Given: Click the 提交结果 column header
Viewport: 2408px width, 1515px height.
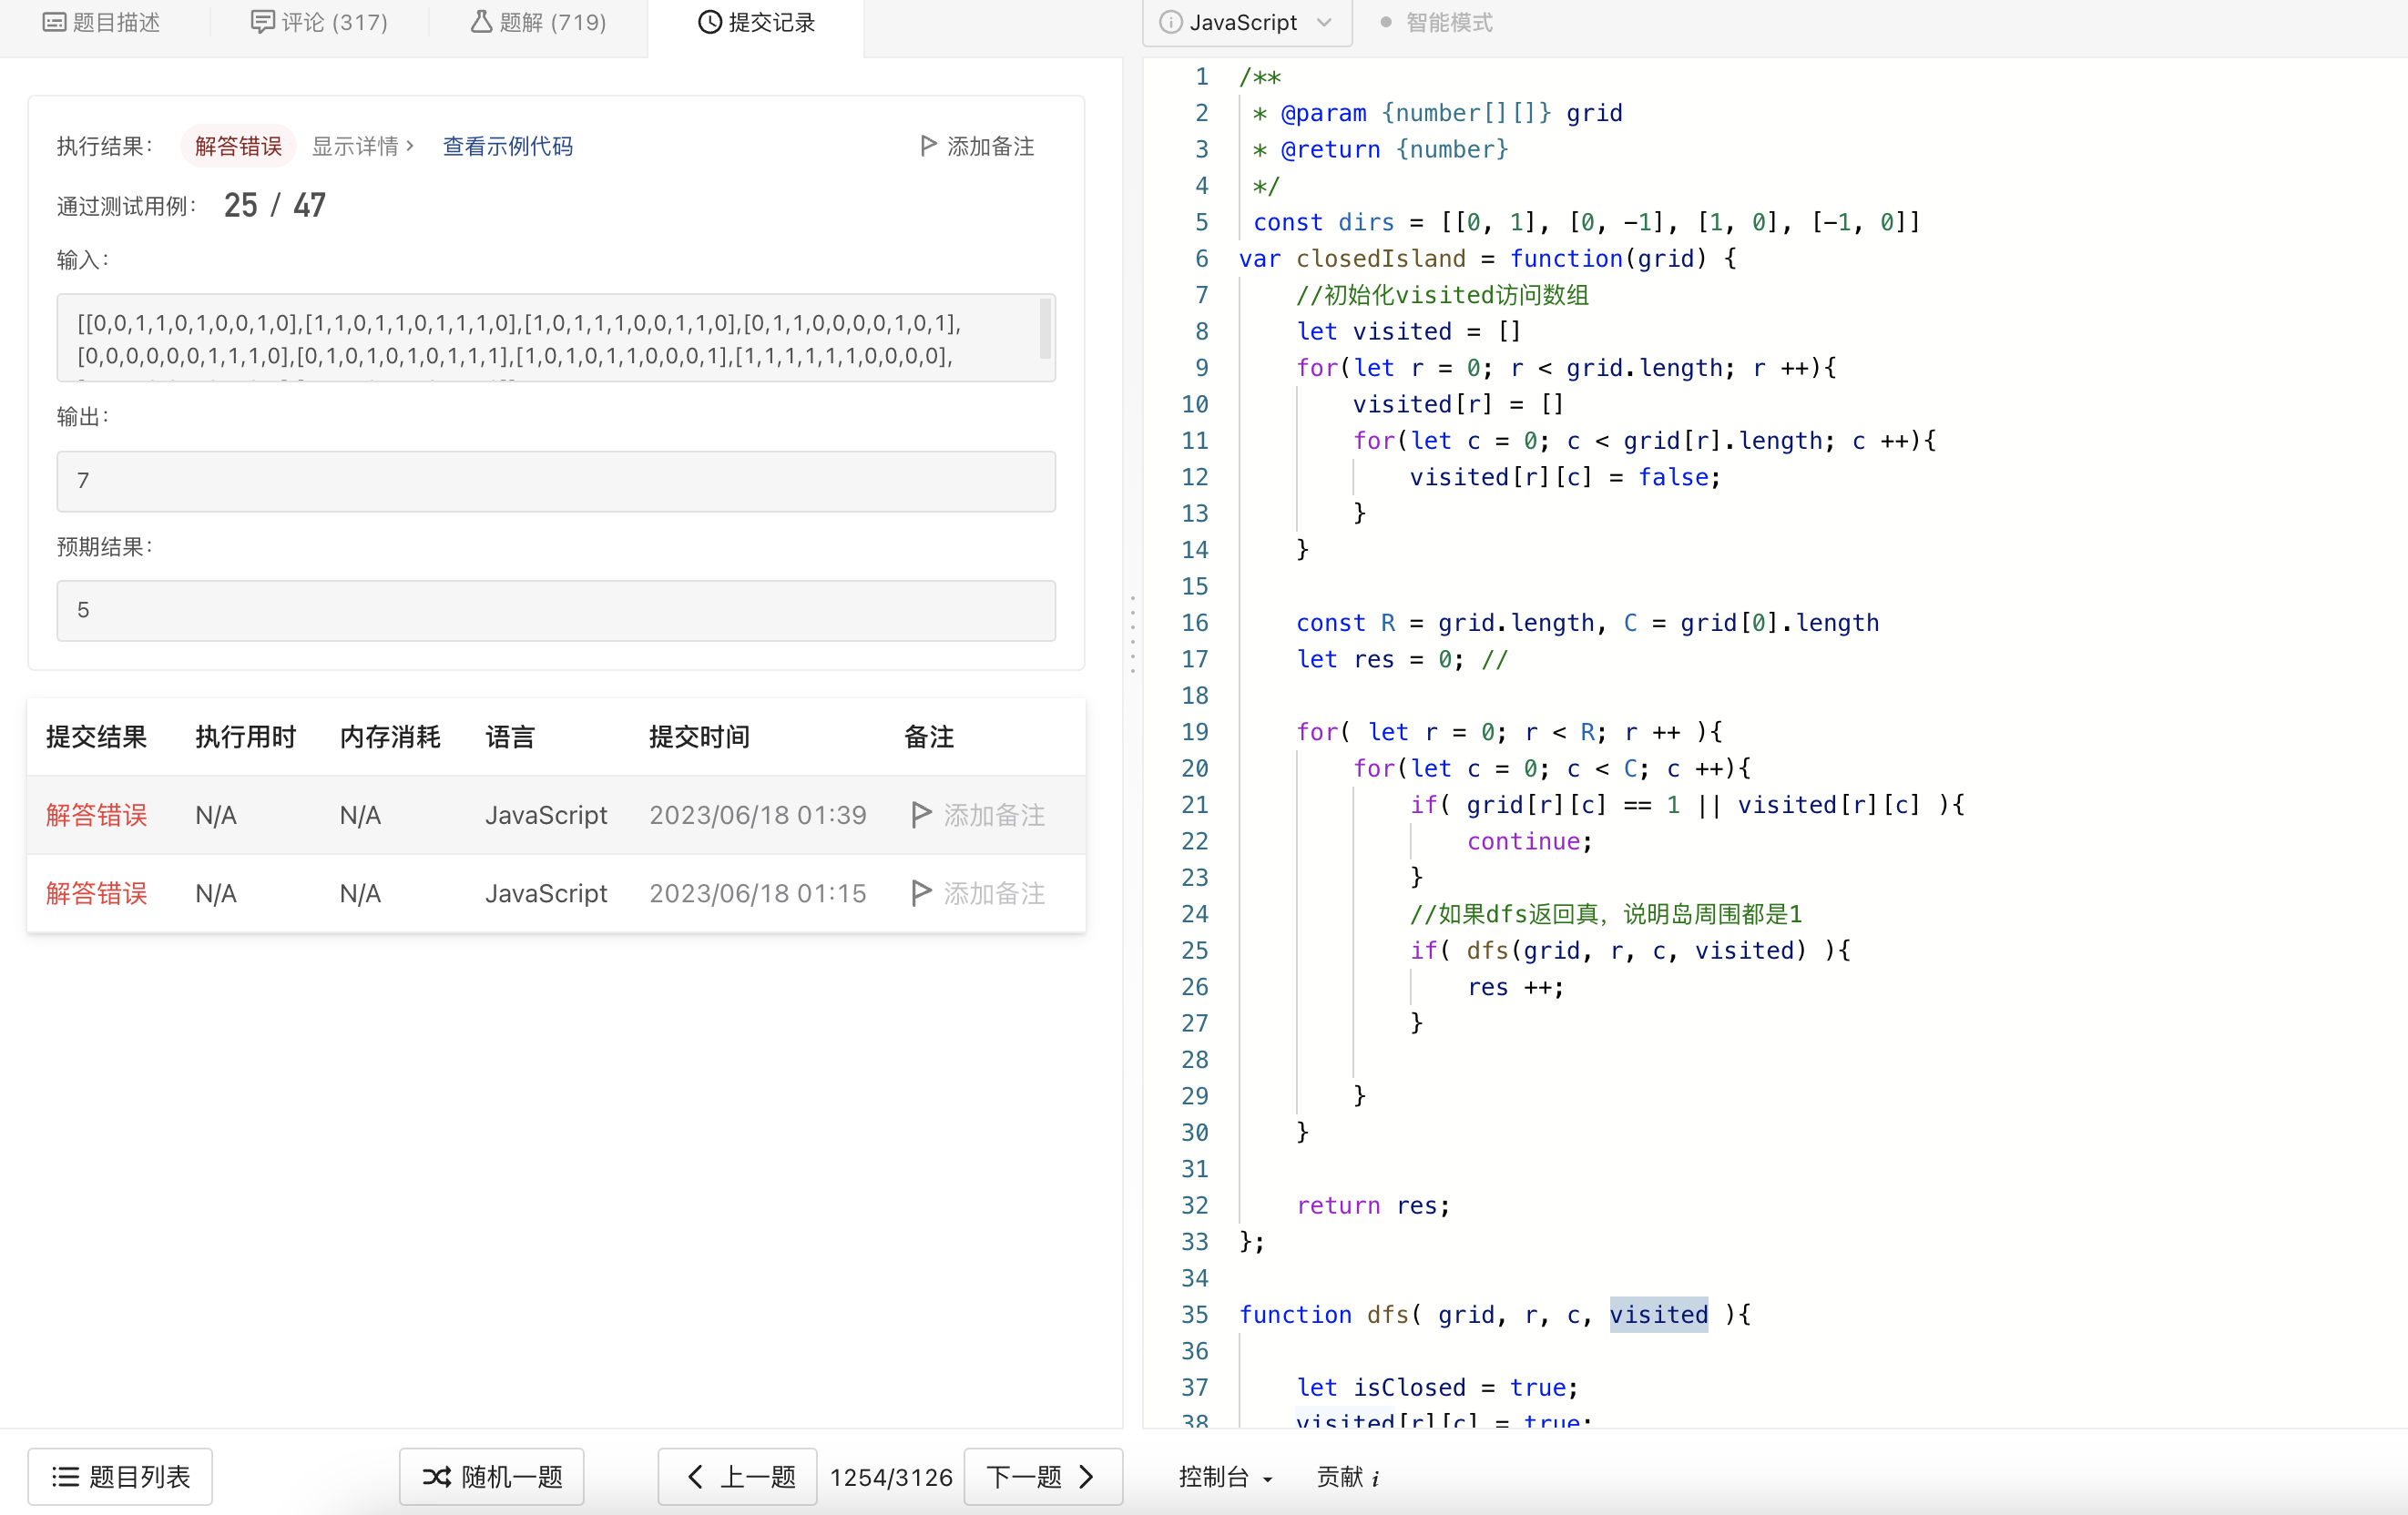Looking at the screenshot, I should [x=96, y=737].
